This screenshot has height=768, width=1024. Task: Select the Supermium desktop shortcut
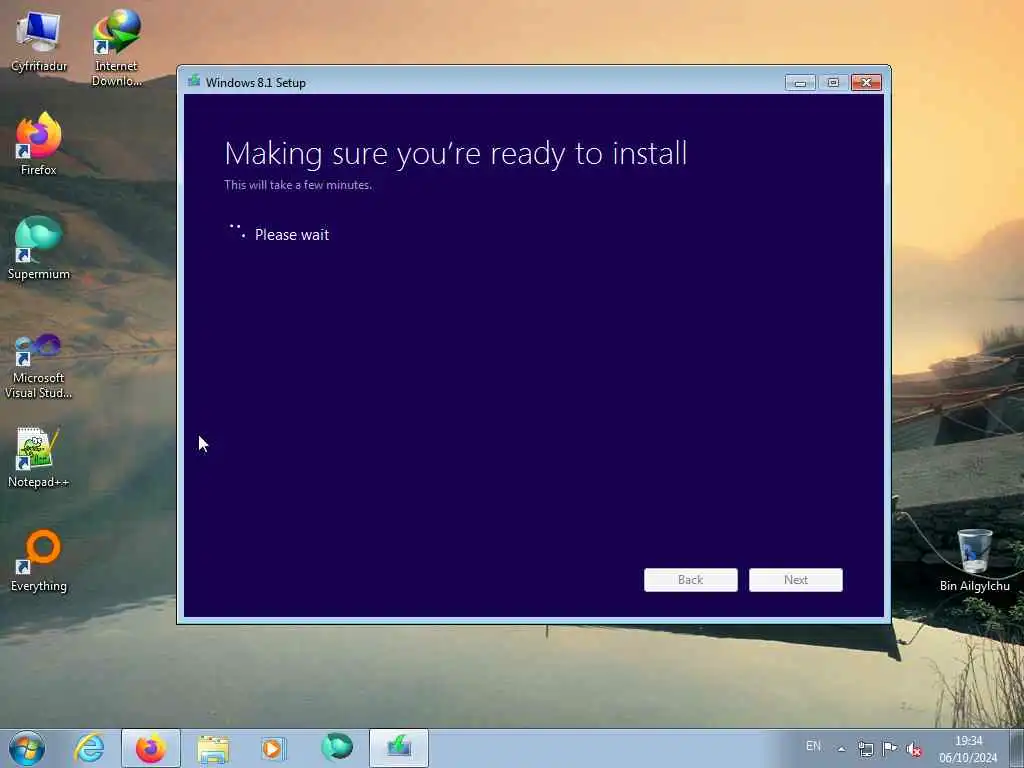[x=39, y=248]
